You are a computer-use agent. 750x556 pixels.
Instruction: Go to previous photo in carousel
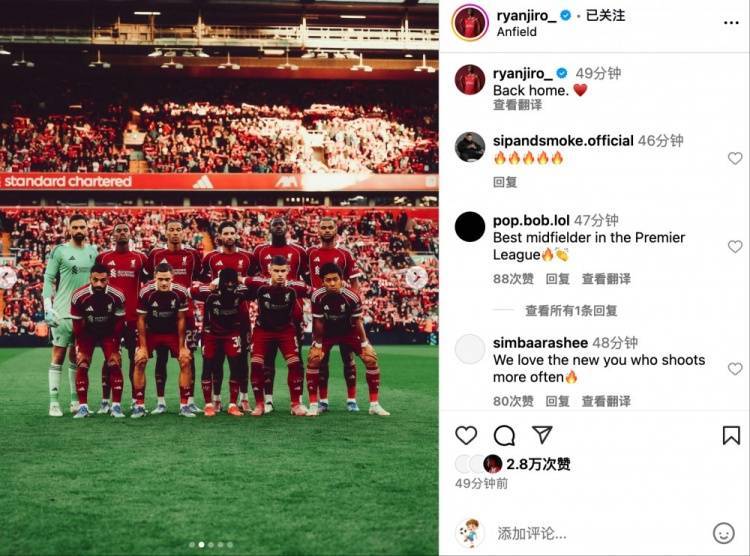[x=8, y=277]
